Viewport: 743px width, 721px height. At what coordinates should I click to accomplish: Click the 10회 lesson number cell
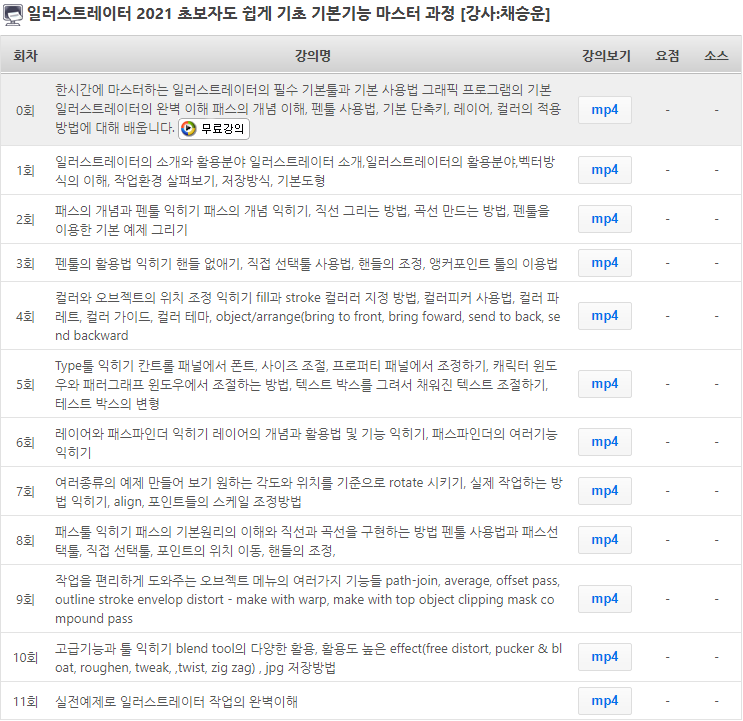[x=26, y=658]
